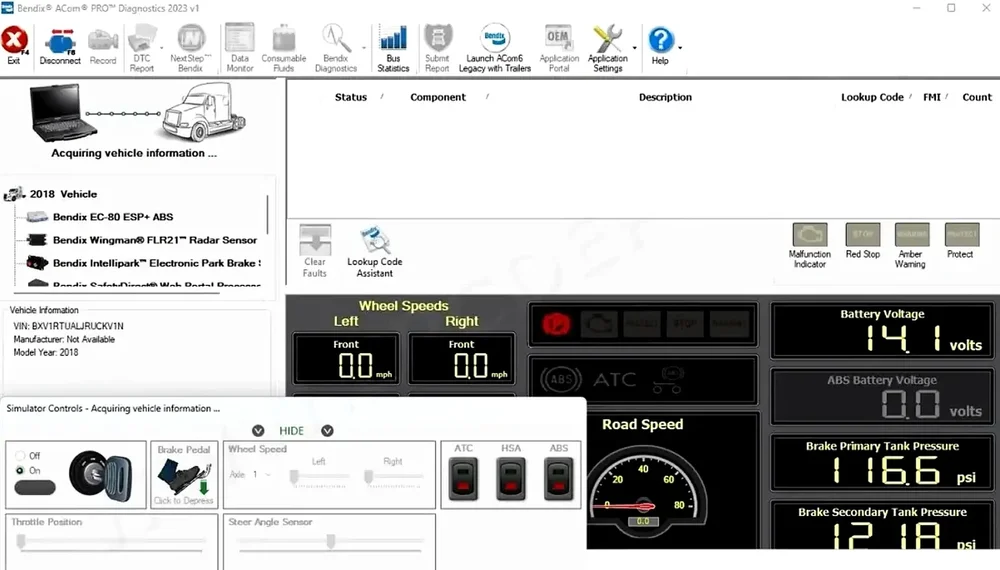Viewport: 1000px width, 570px height.
Task: Flip the ABS rocker switch
Action: [557, 479]
